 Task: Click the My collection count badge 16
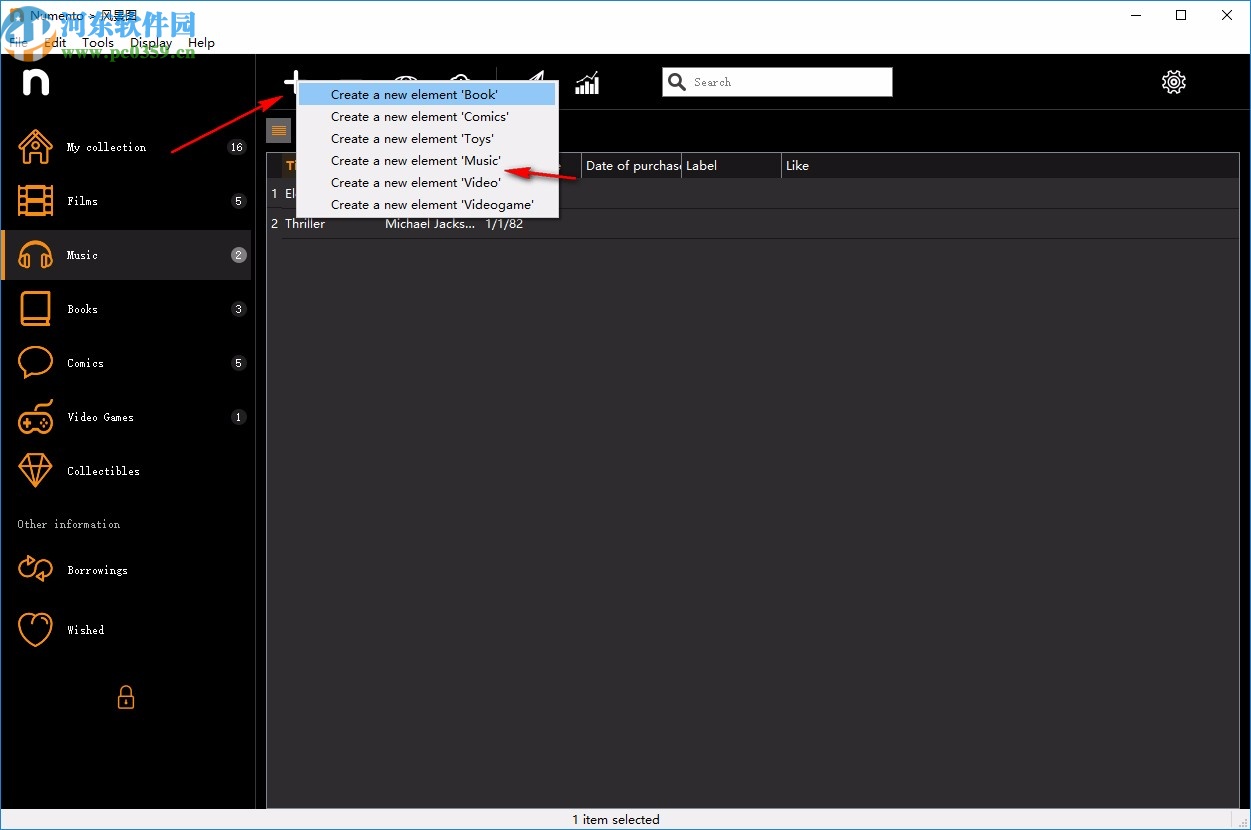(x=237, y=147)
